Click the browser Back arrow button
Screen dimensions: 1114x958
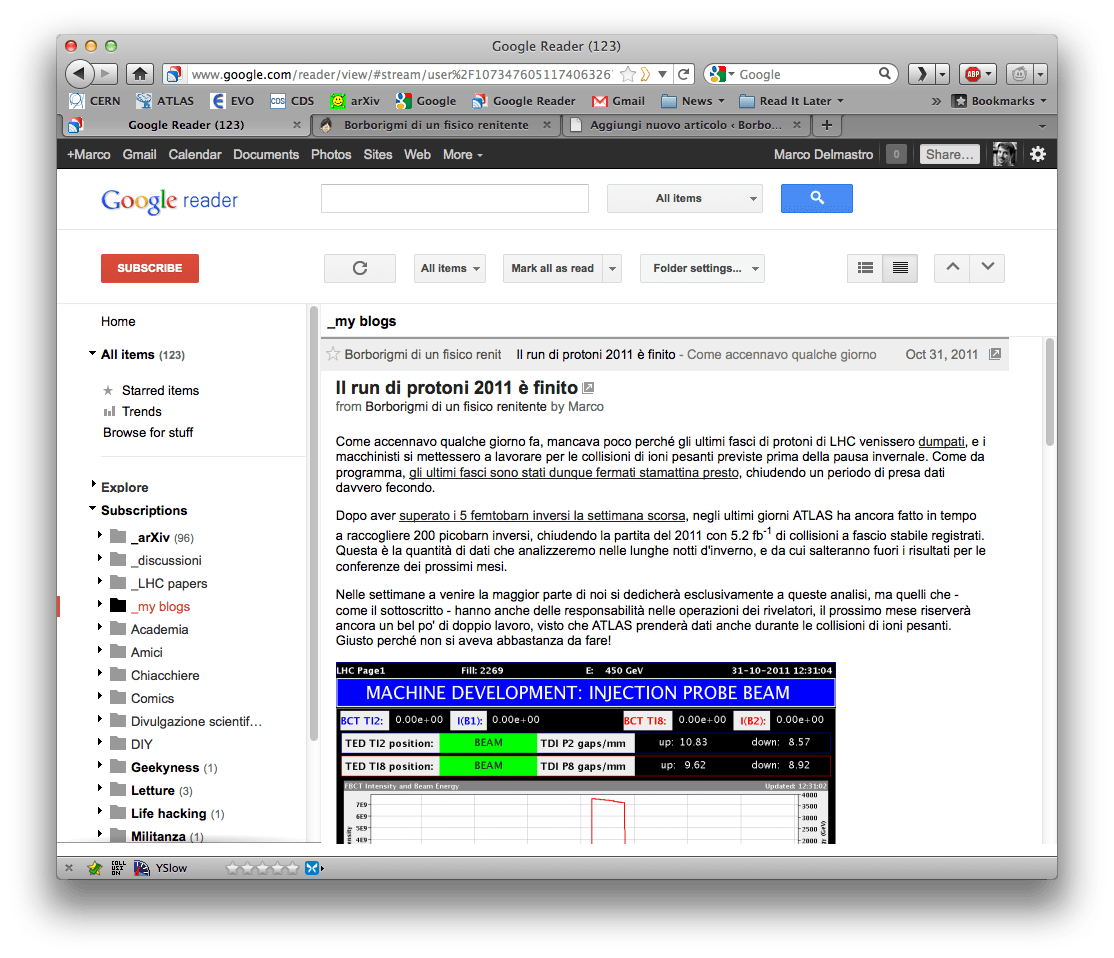[x=80, y=73]
